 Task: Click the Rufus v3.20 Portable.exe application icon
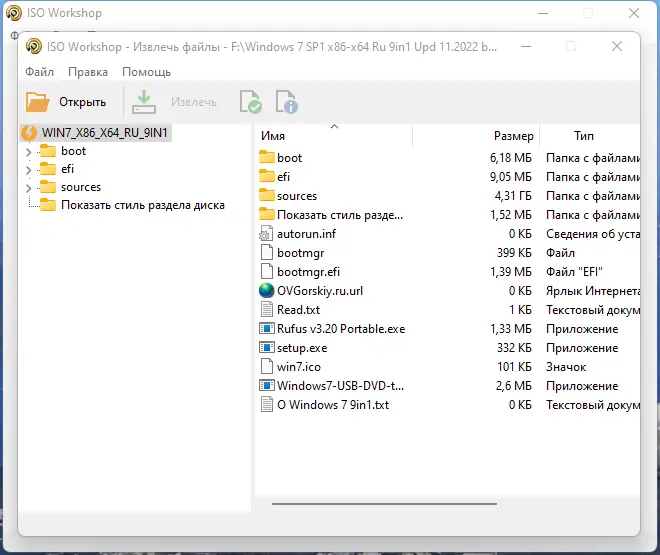(266, 328)
